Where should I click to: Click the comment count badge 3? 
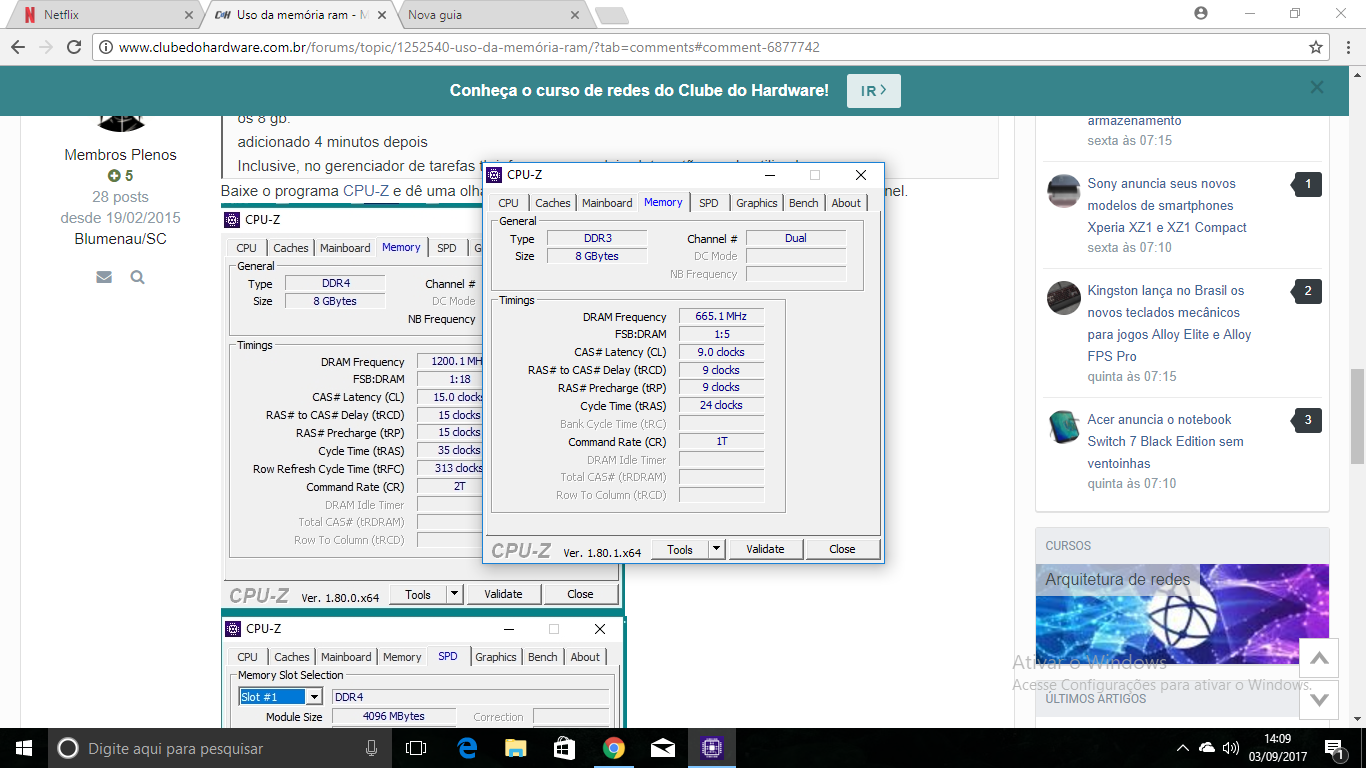click(x=1307, y=420)
